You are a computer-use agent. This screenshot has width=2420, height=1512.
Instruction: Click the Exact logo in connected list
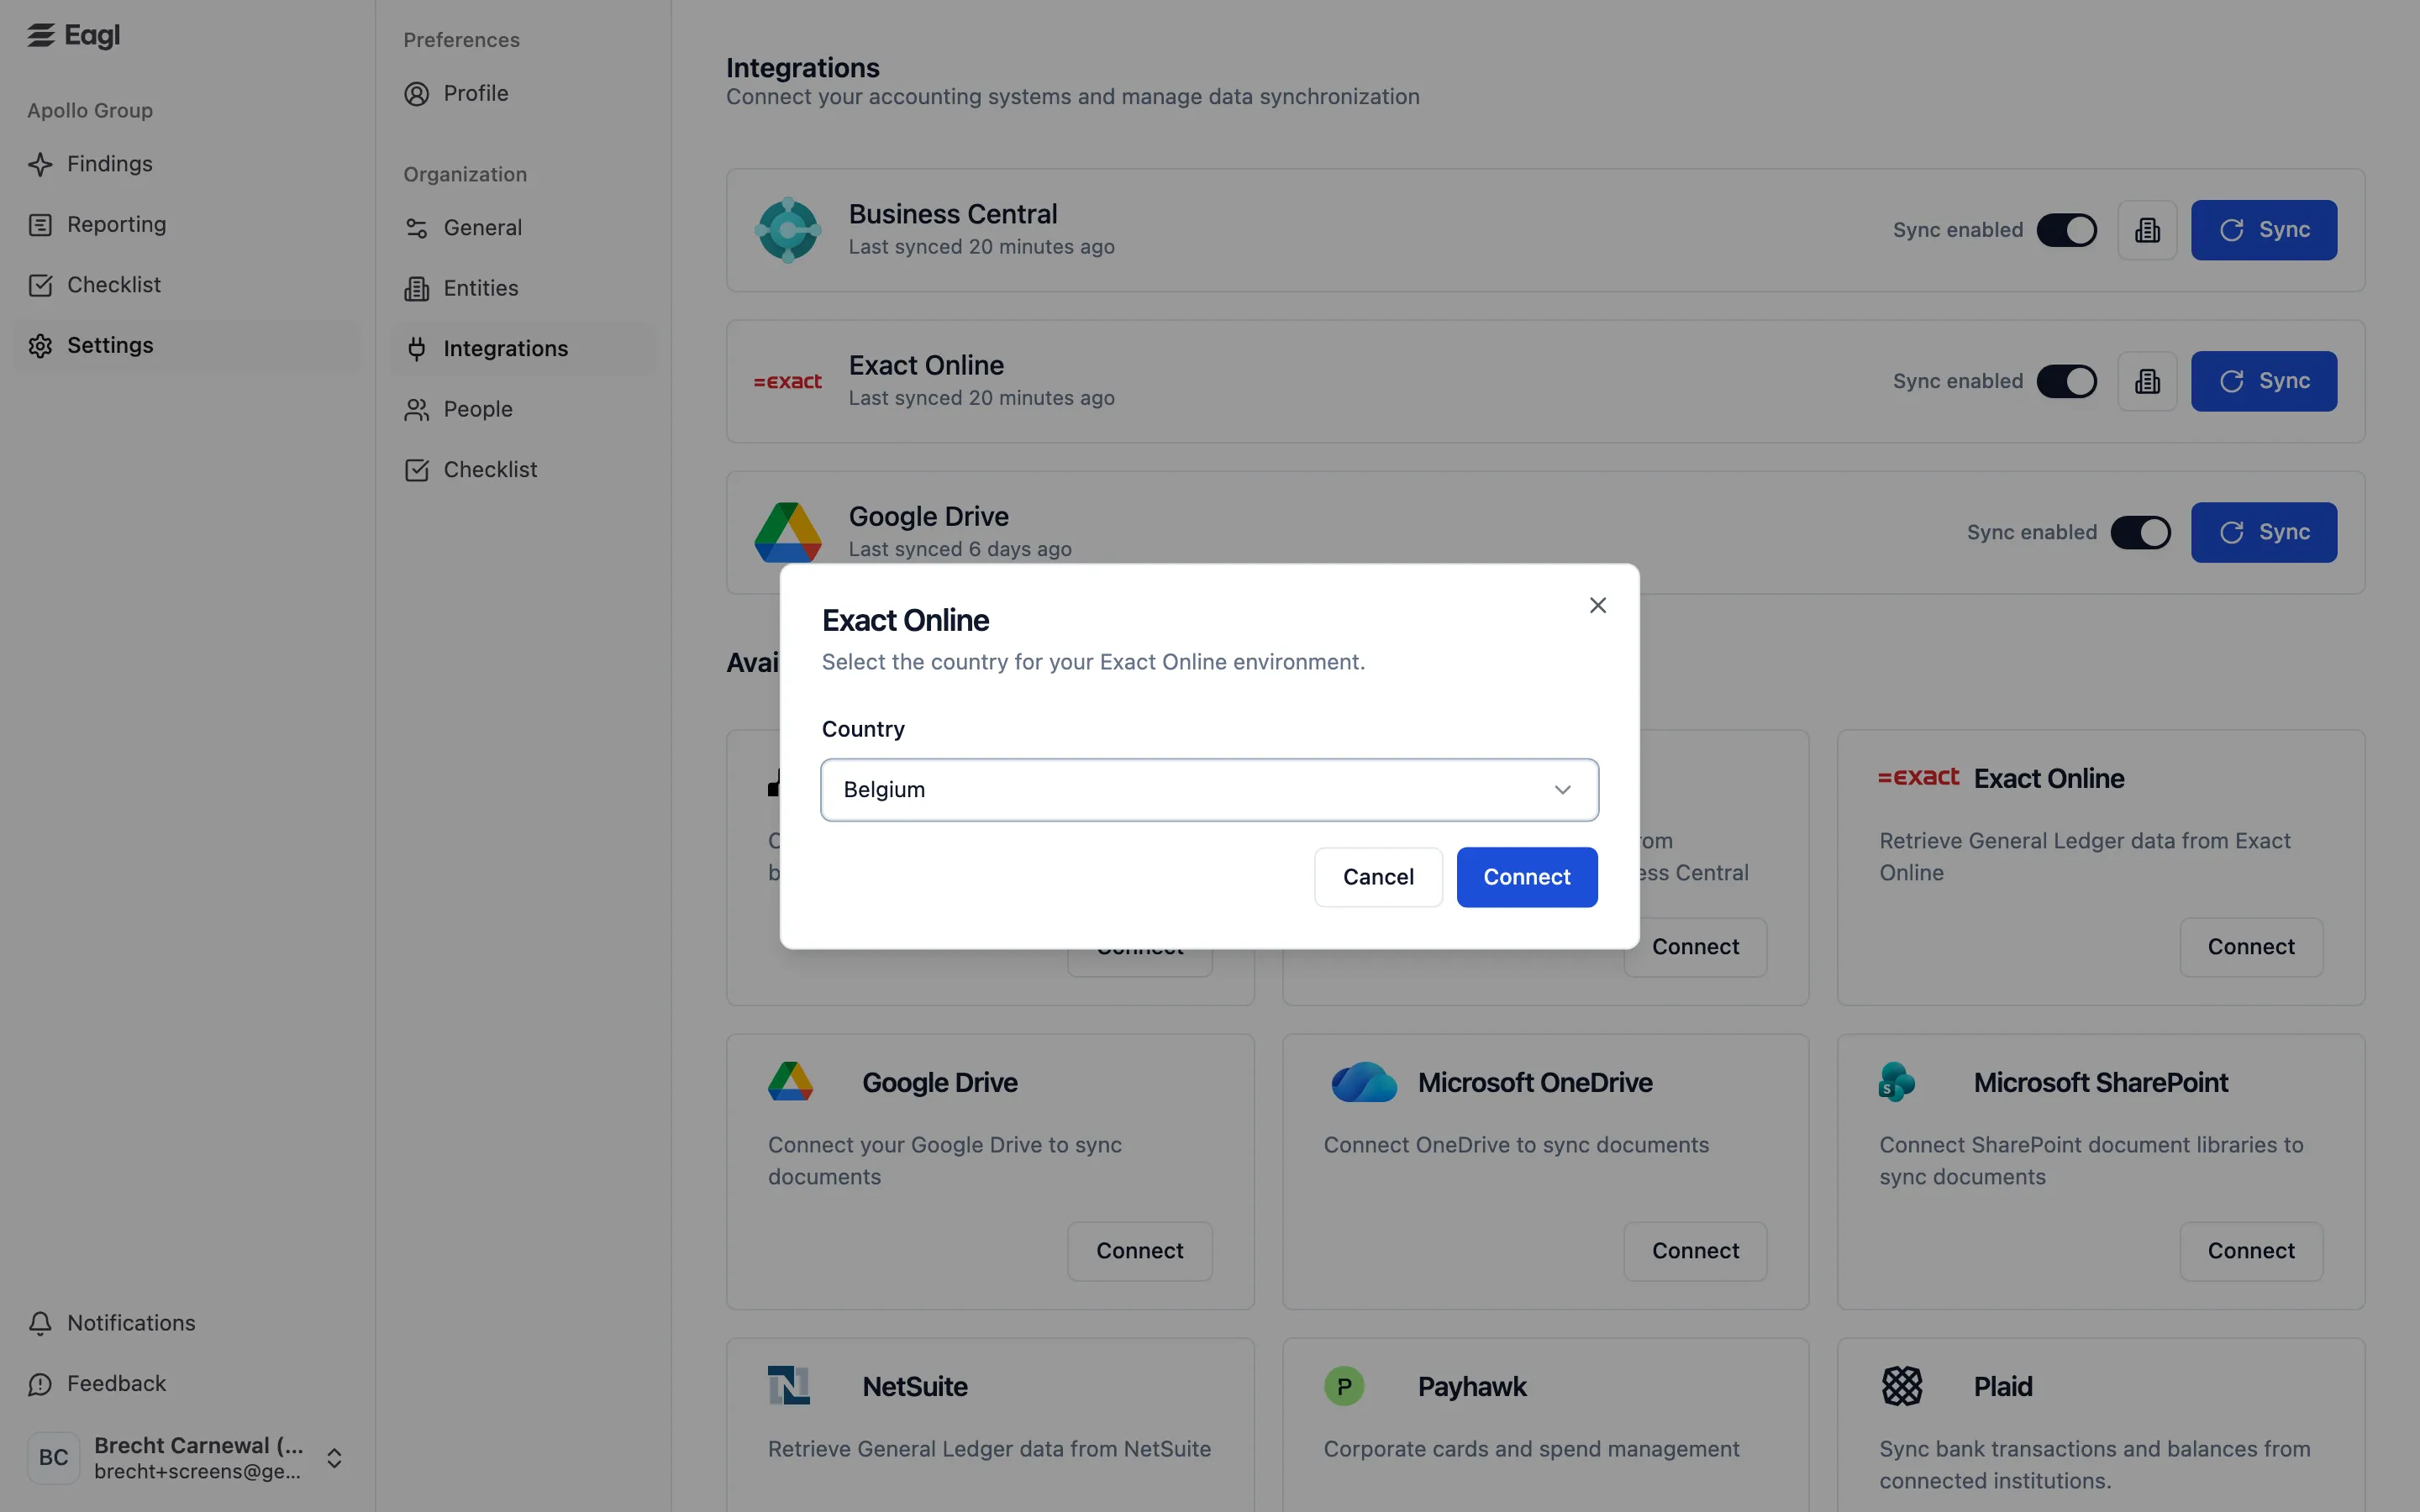point(788,381)
